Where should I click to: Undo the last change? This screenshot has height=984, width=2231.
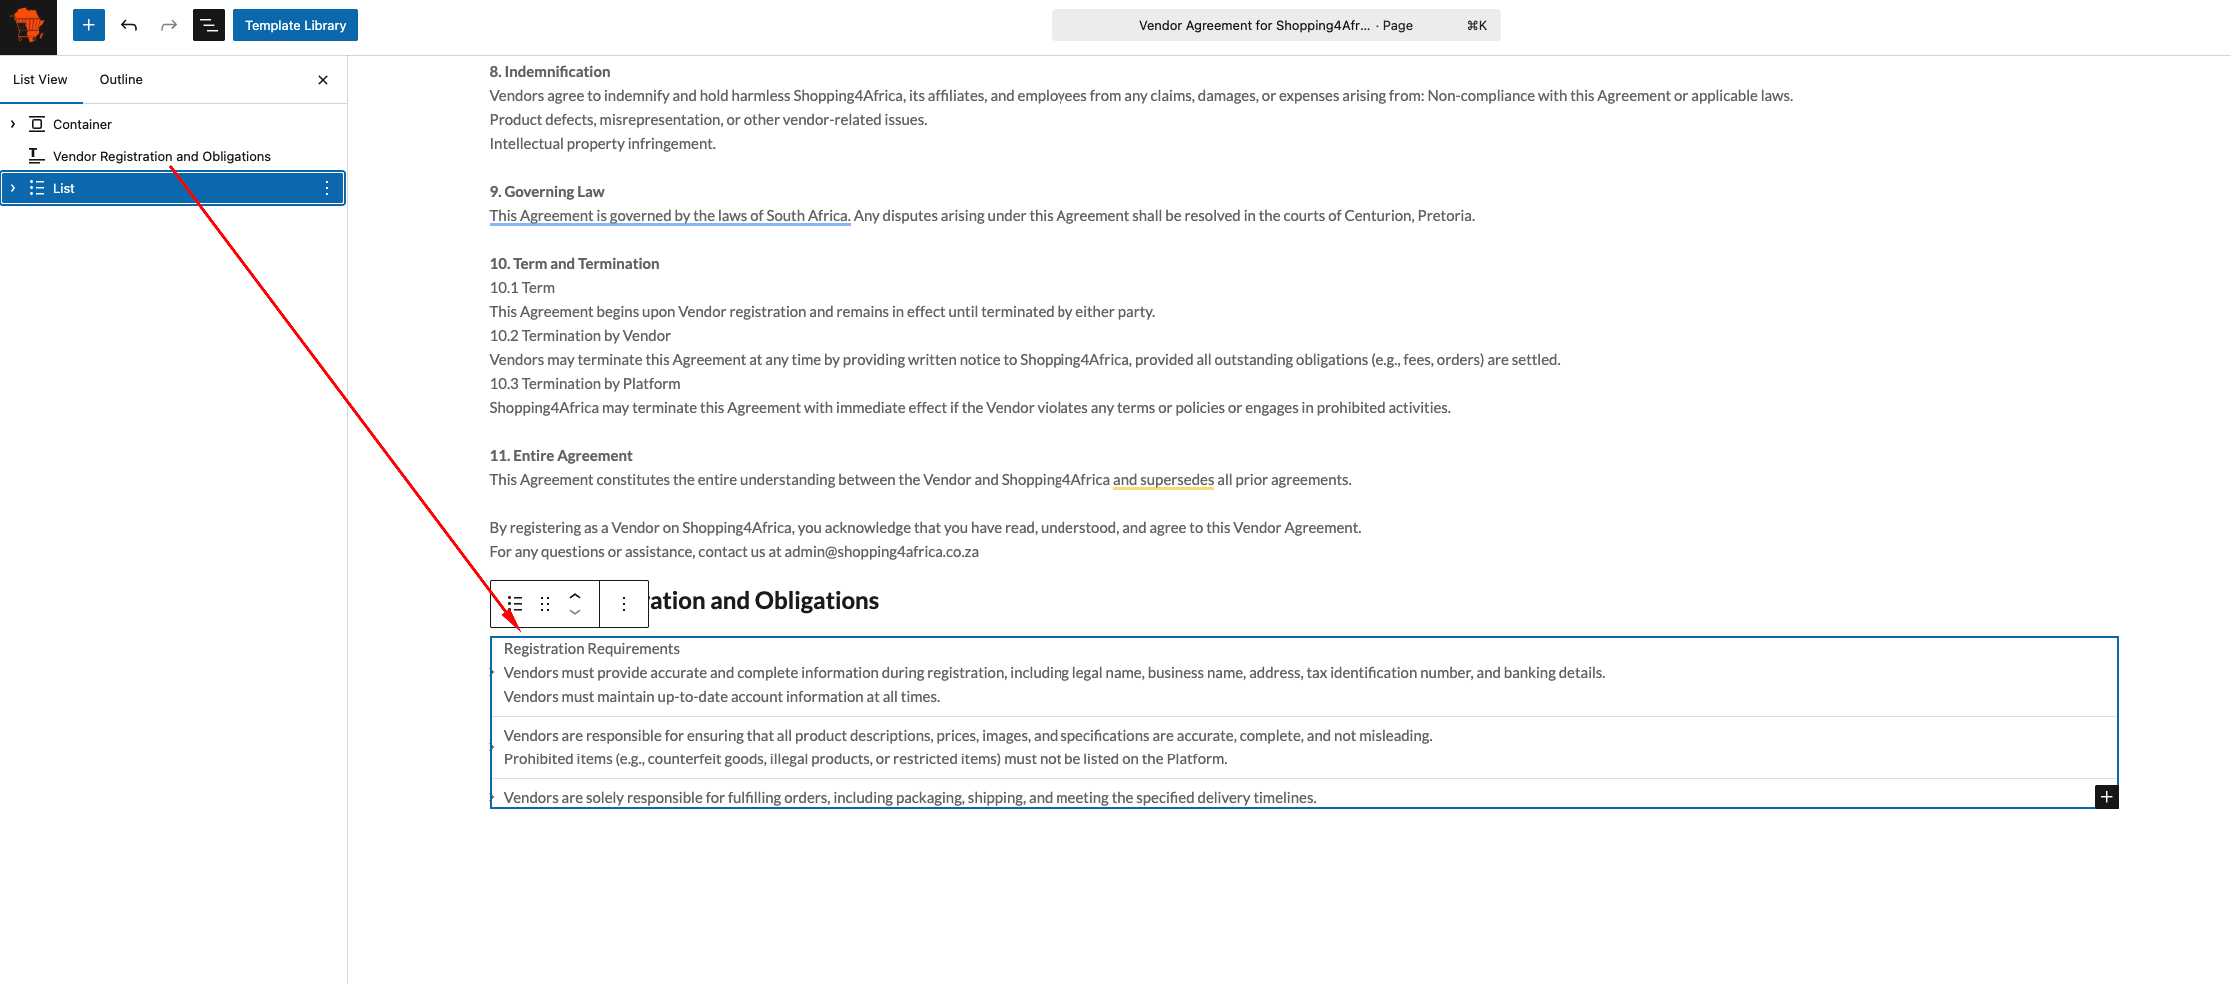(129, 25)
